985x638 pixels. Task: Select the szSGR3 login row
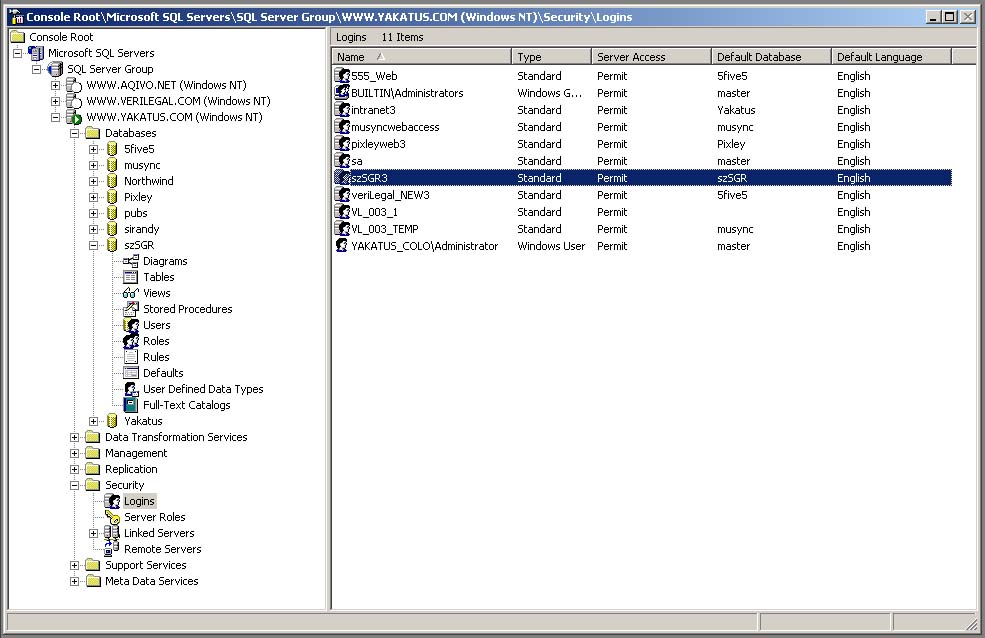click(x=643, y=178)
